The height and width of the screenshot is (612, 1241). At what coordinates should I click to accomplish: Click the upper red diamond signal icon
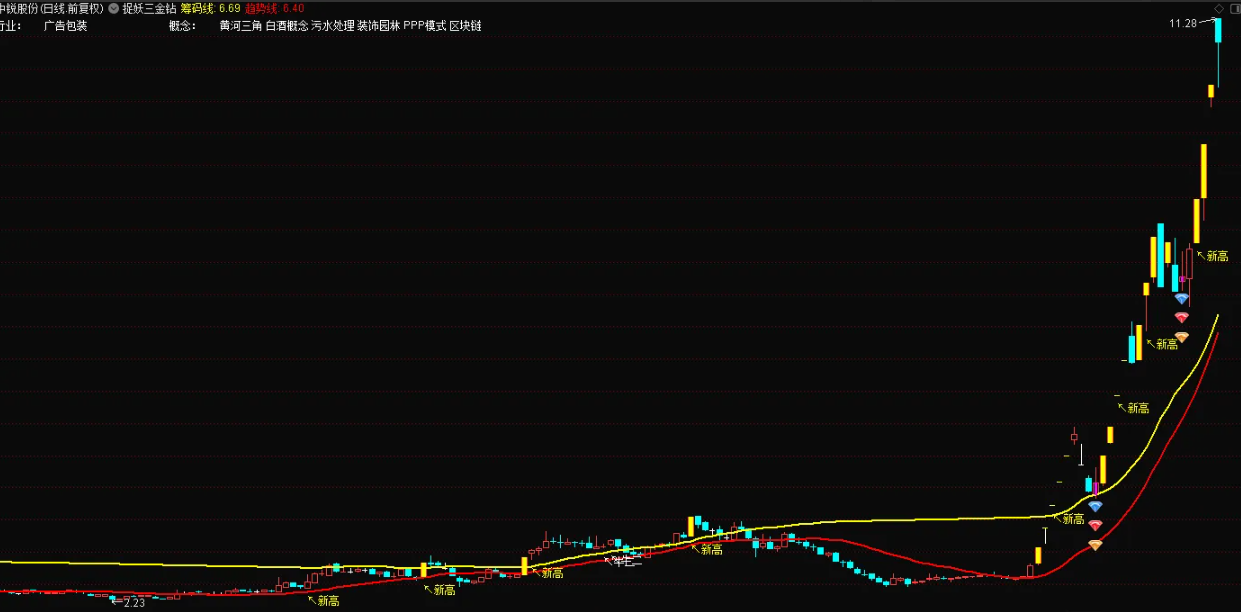click(x=1181, y=317)
